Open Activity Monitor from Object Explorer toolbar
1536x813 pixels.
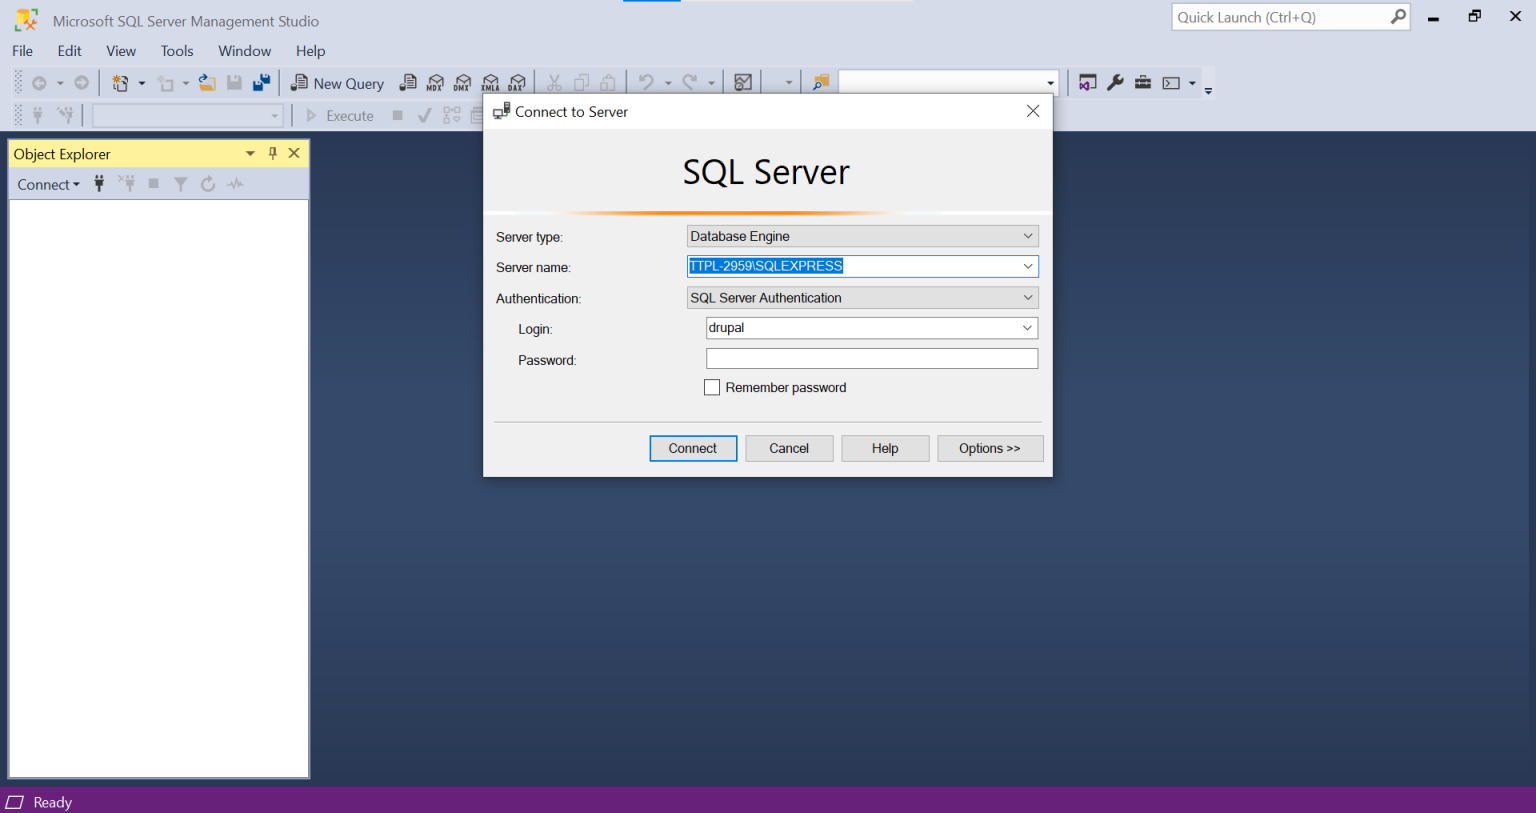pos(234,184)
